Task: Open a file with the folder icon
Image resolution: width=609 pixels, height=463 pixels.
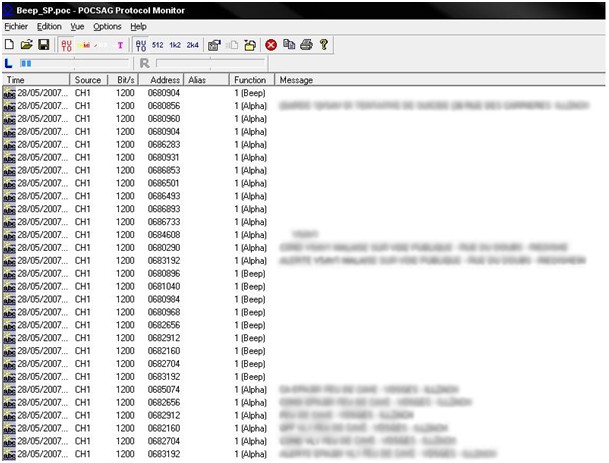Action: tap(26, 45)
